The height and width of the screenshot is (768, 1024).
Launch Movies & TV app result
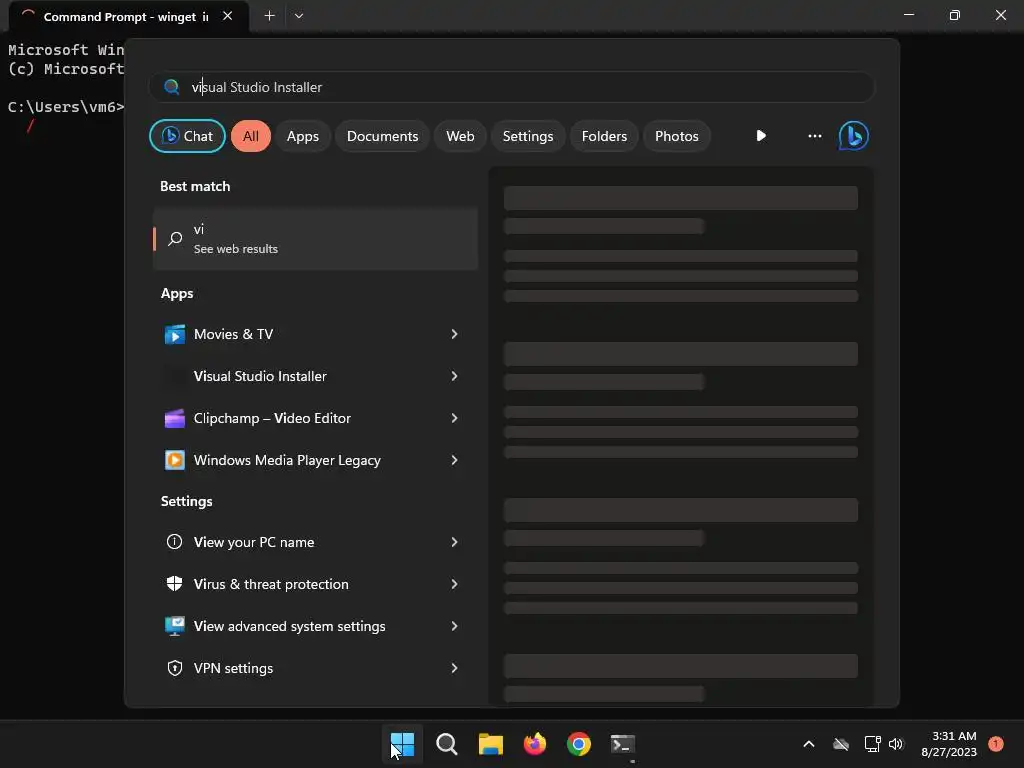click(315, 334)
